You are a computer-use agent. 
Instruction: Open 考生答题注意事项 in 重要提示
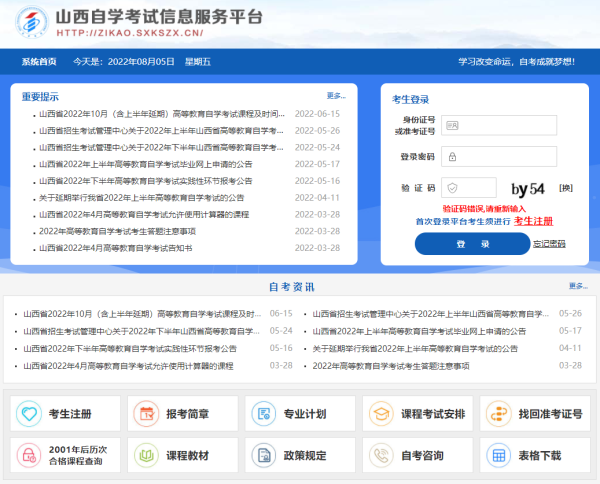pyautogui.click(x=117, y=231)
